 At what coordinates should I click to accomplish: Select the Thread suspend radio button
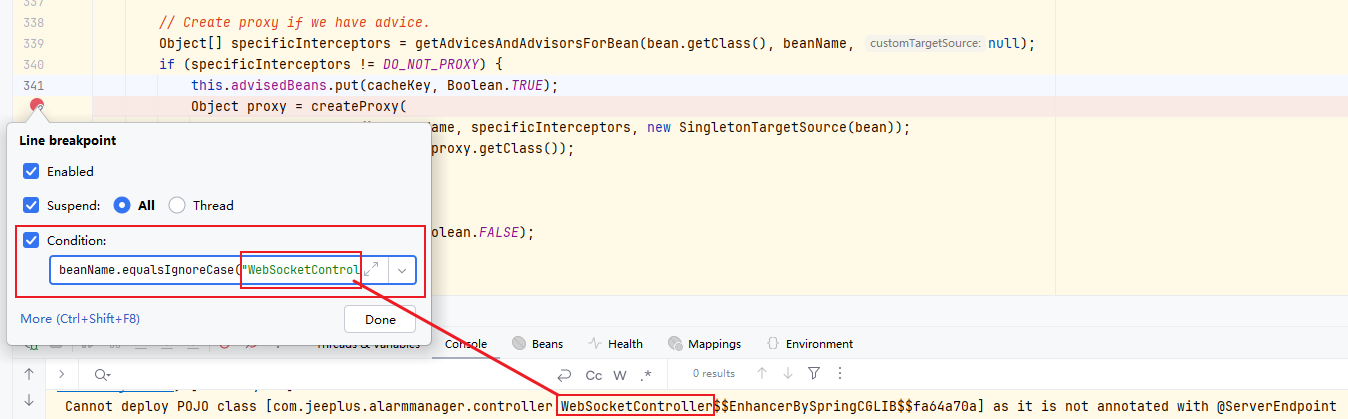pyautogui.click(x=177, y=205)
